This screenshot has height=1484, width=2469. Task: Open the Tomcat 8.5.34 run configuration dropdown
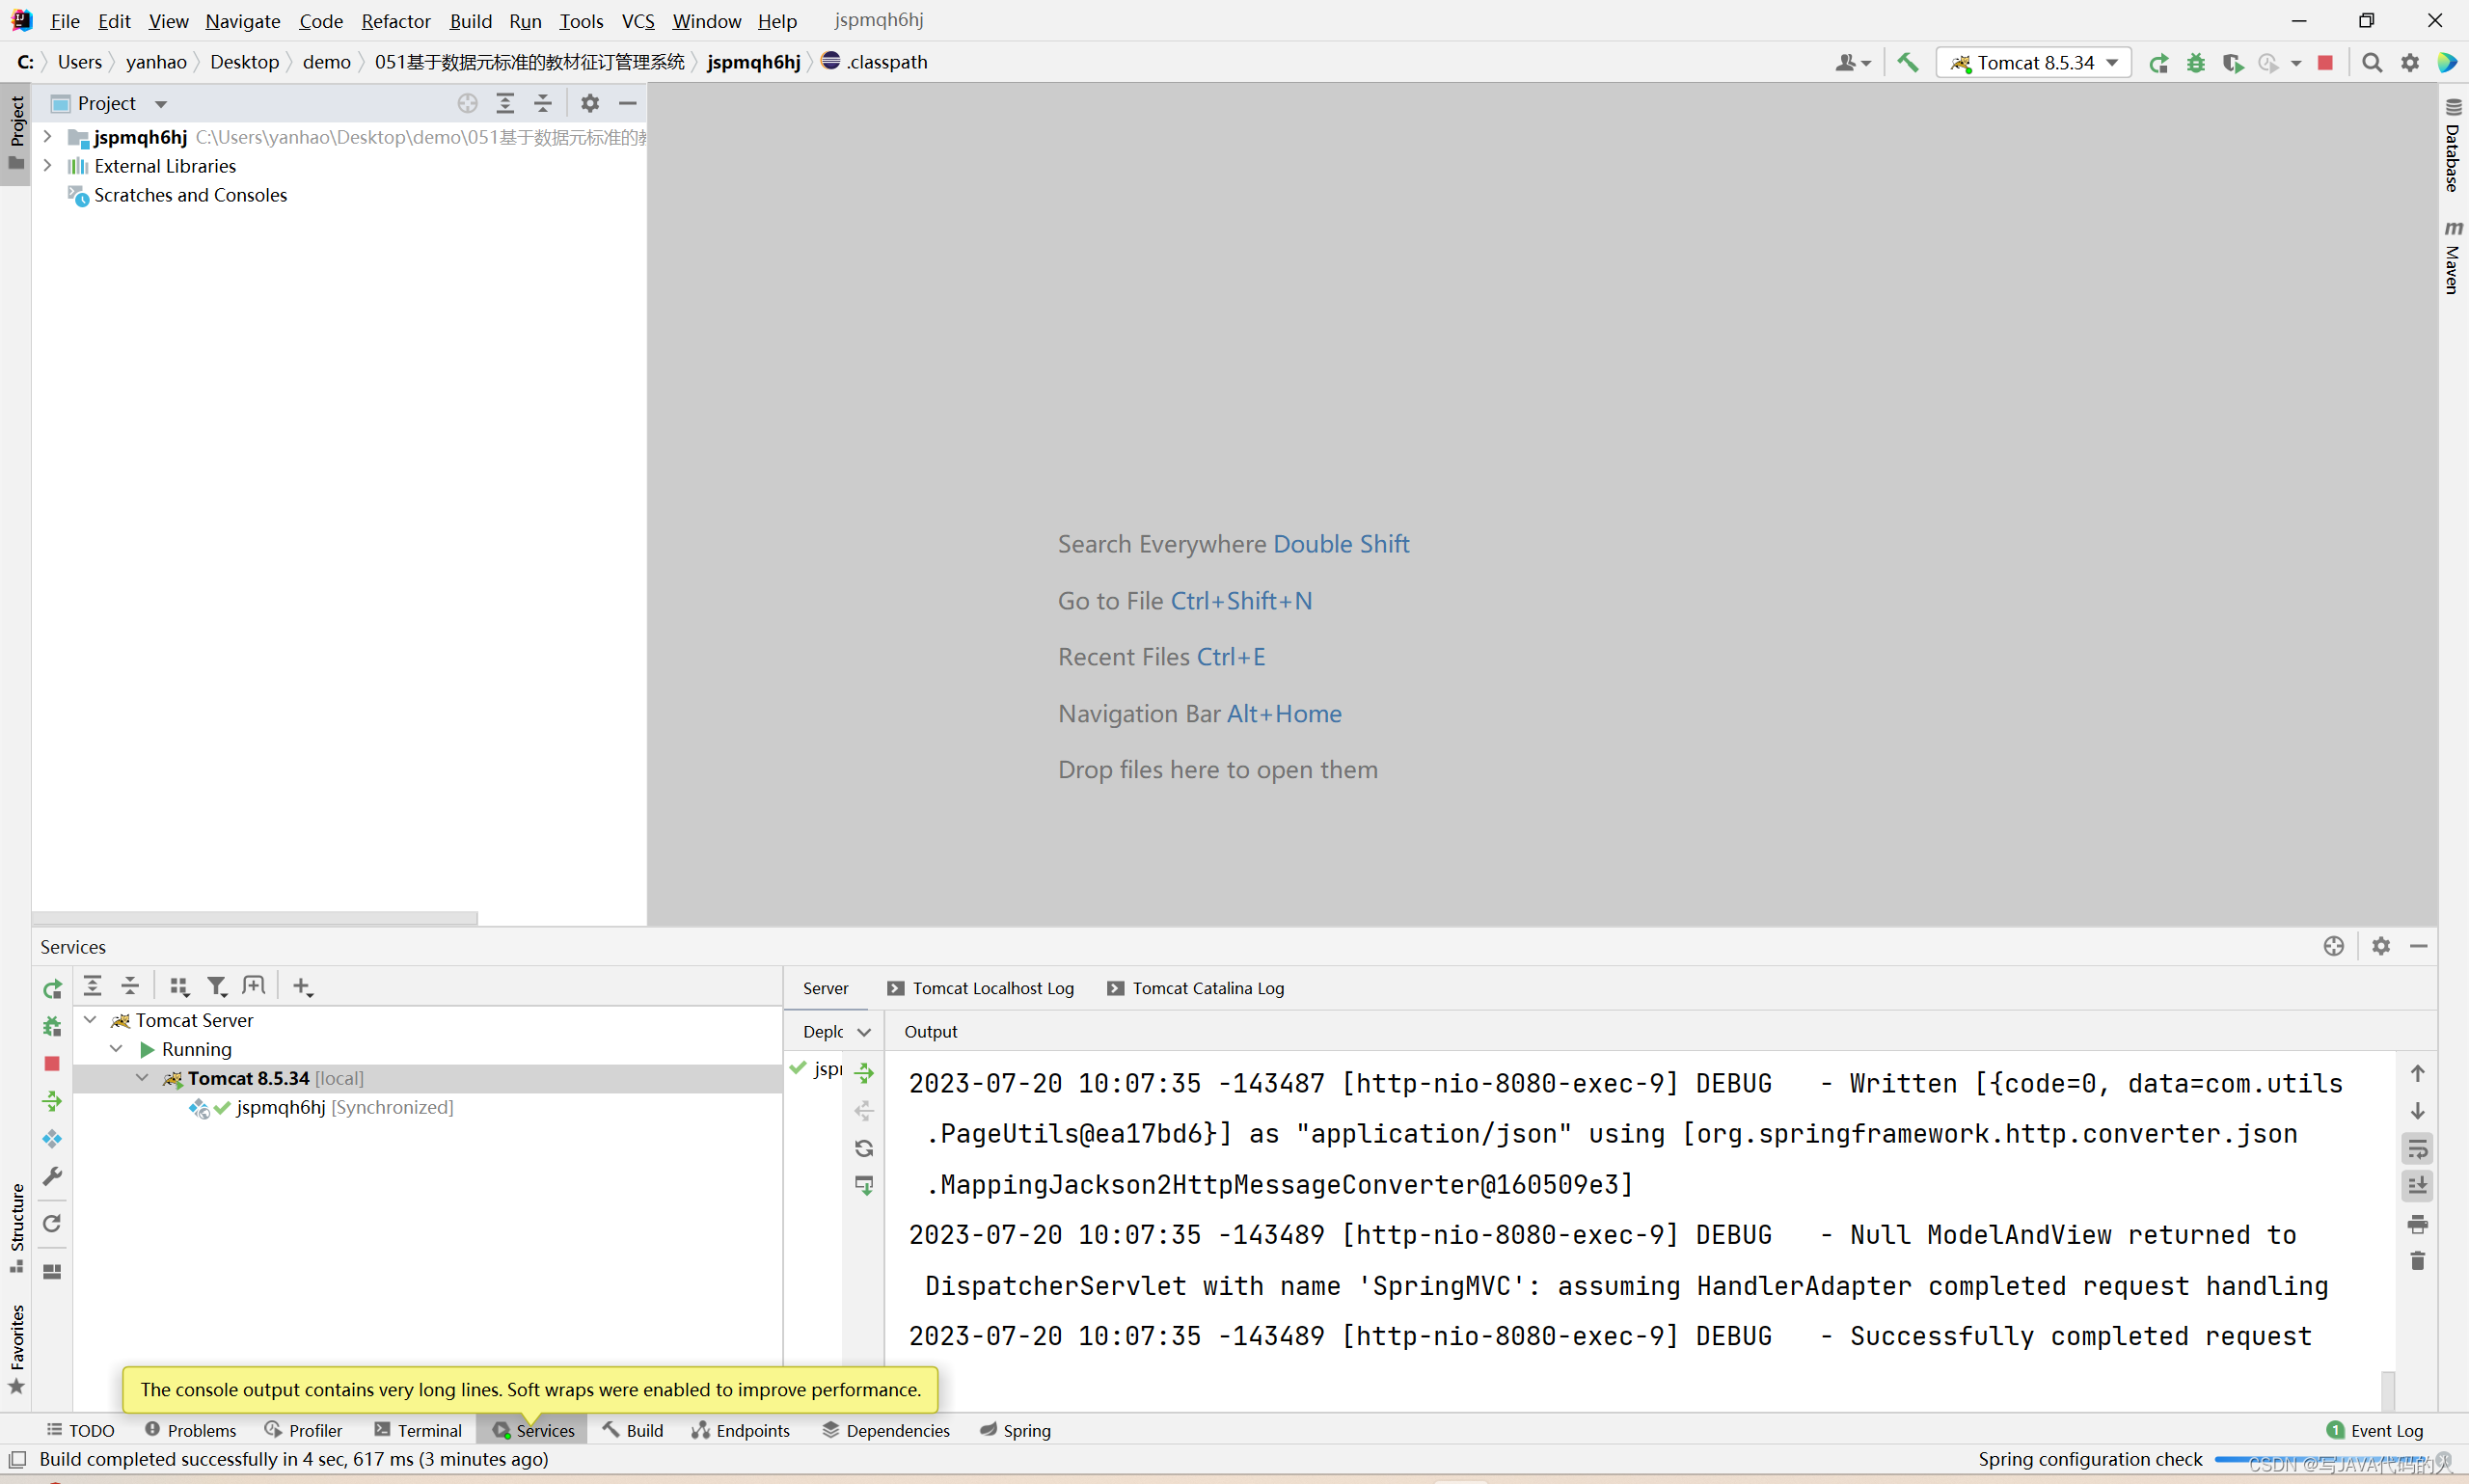pos(2033,62)
